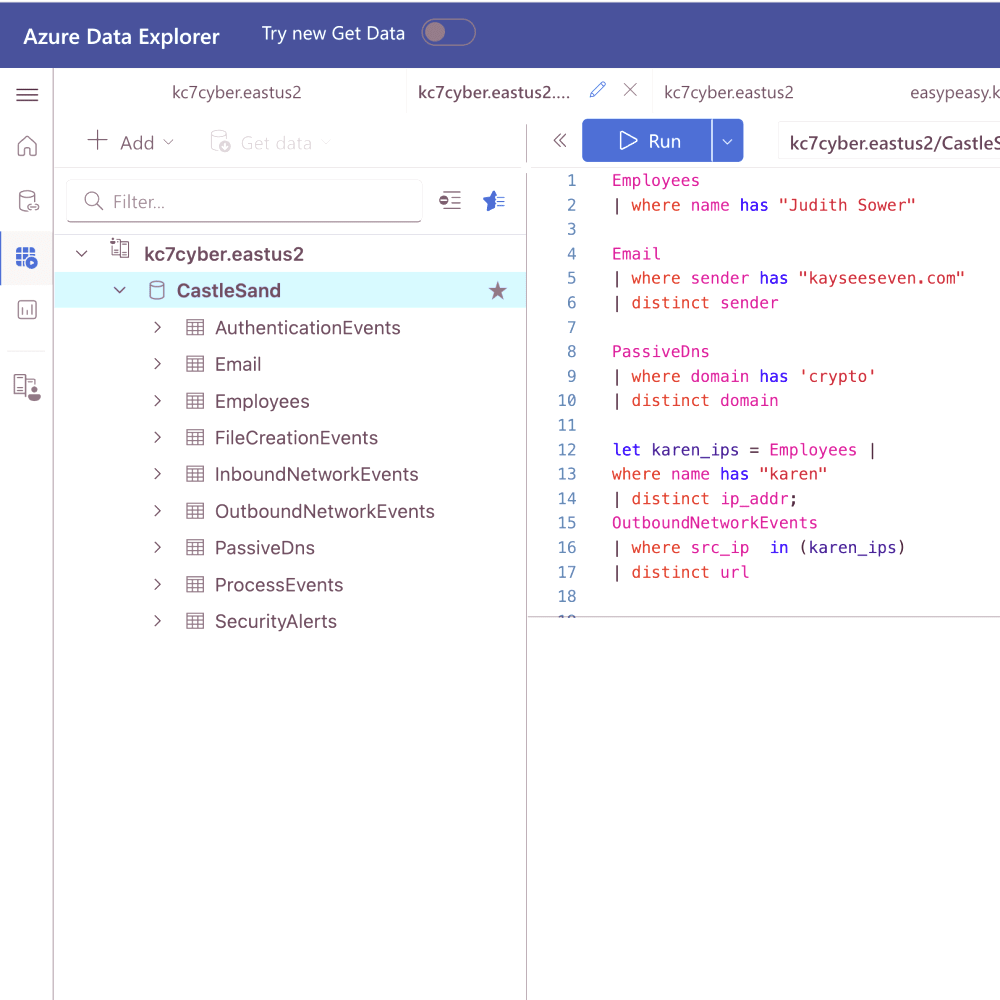Click the 'Try new Get Data' label
Screen dimensions: 1000x1000
333,33
